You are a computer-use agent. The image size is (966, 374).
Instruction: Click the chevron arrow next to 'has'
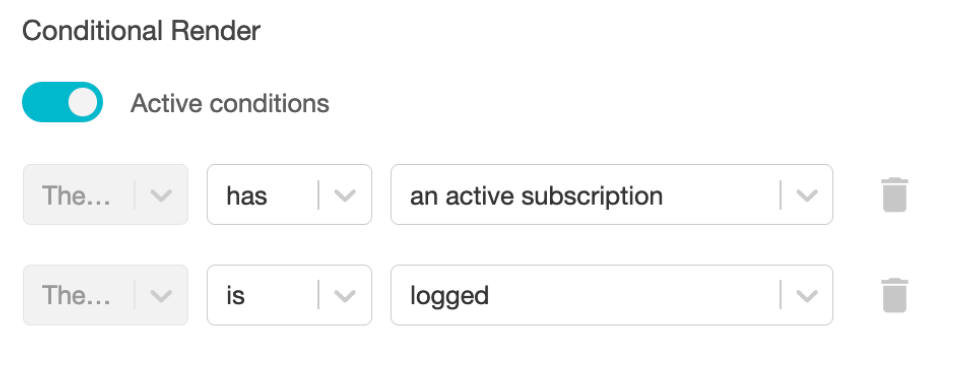[345, 195]
